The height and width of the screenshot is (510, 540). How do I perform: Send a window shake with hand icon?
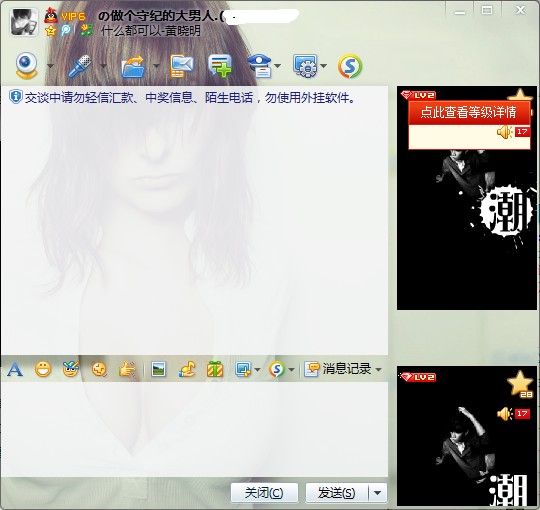click(127, 370)
